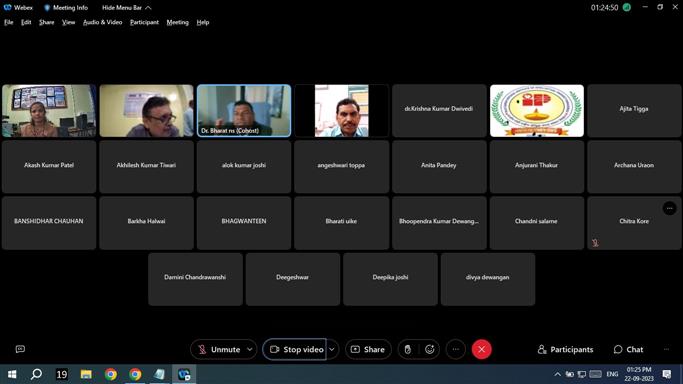Select the institute logo video tile
The height and width of the screenshot is (384, 683).
pos(537,111)
